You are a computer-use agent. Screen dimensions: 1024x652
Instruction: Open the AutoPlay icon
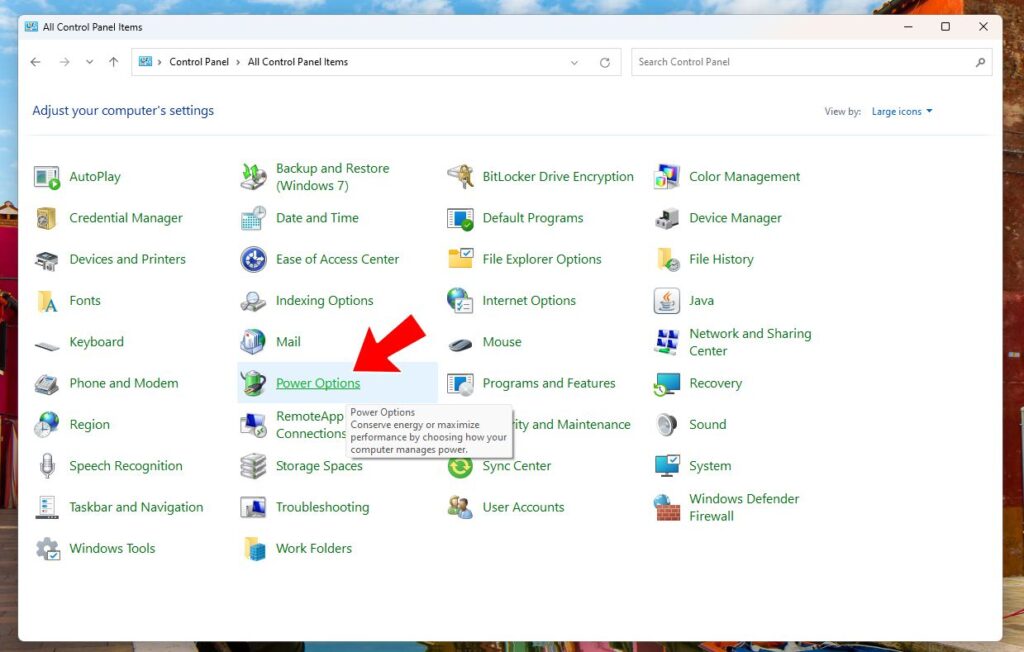[47, 177]
